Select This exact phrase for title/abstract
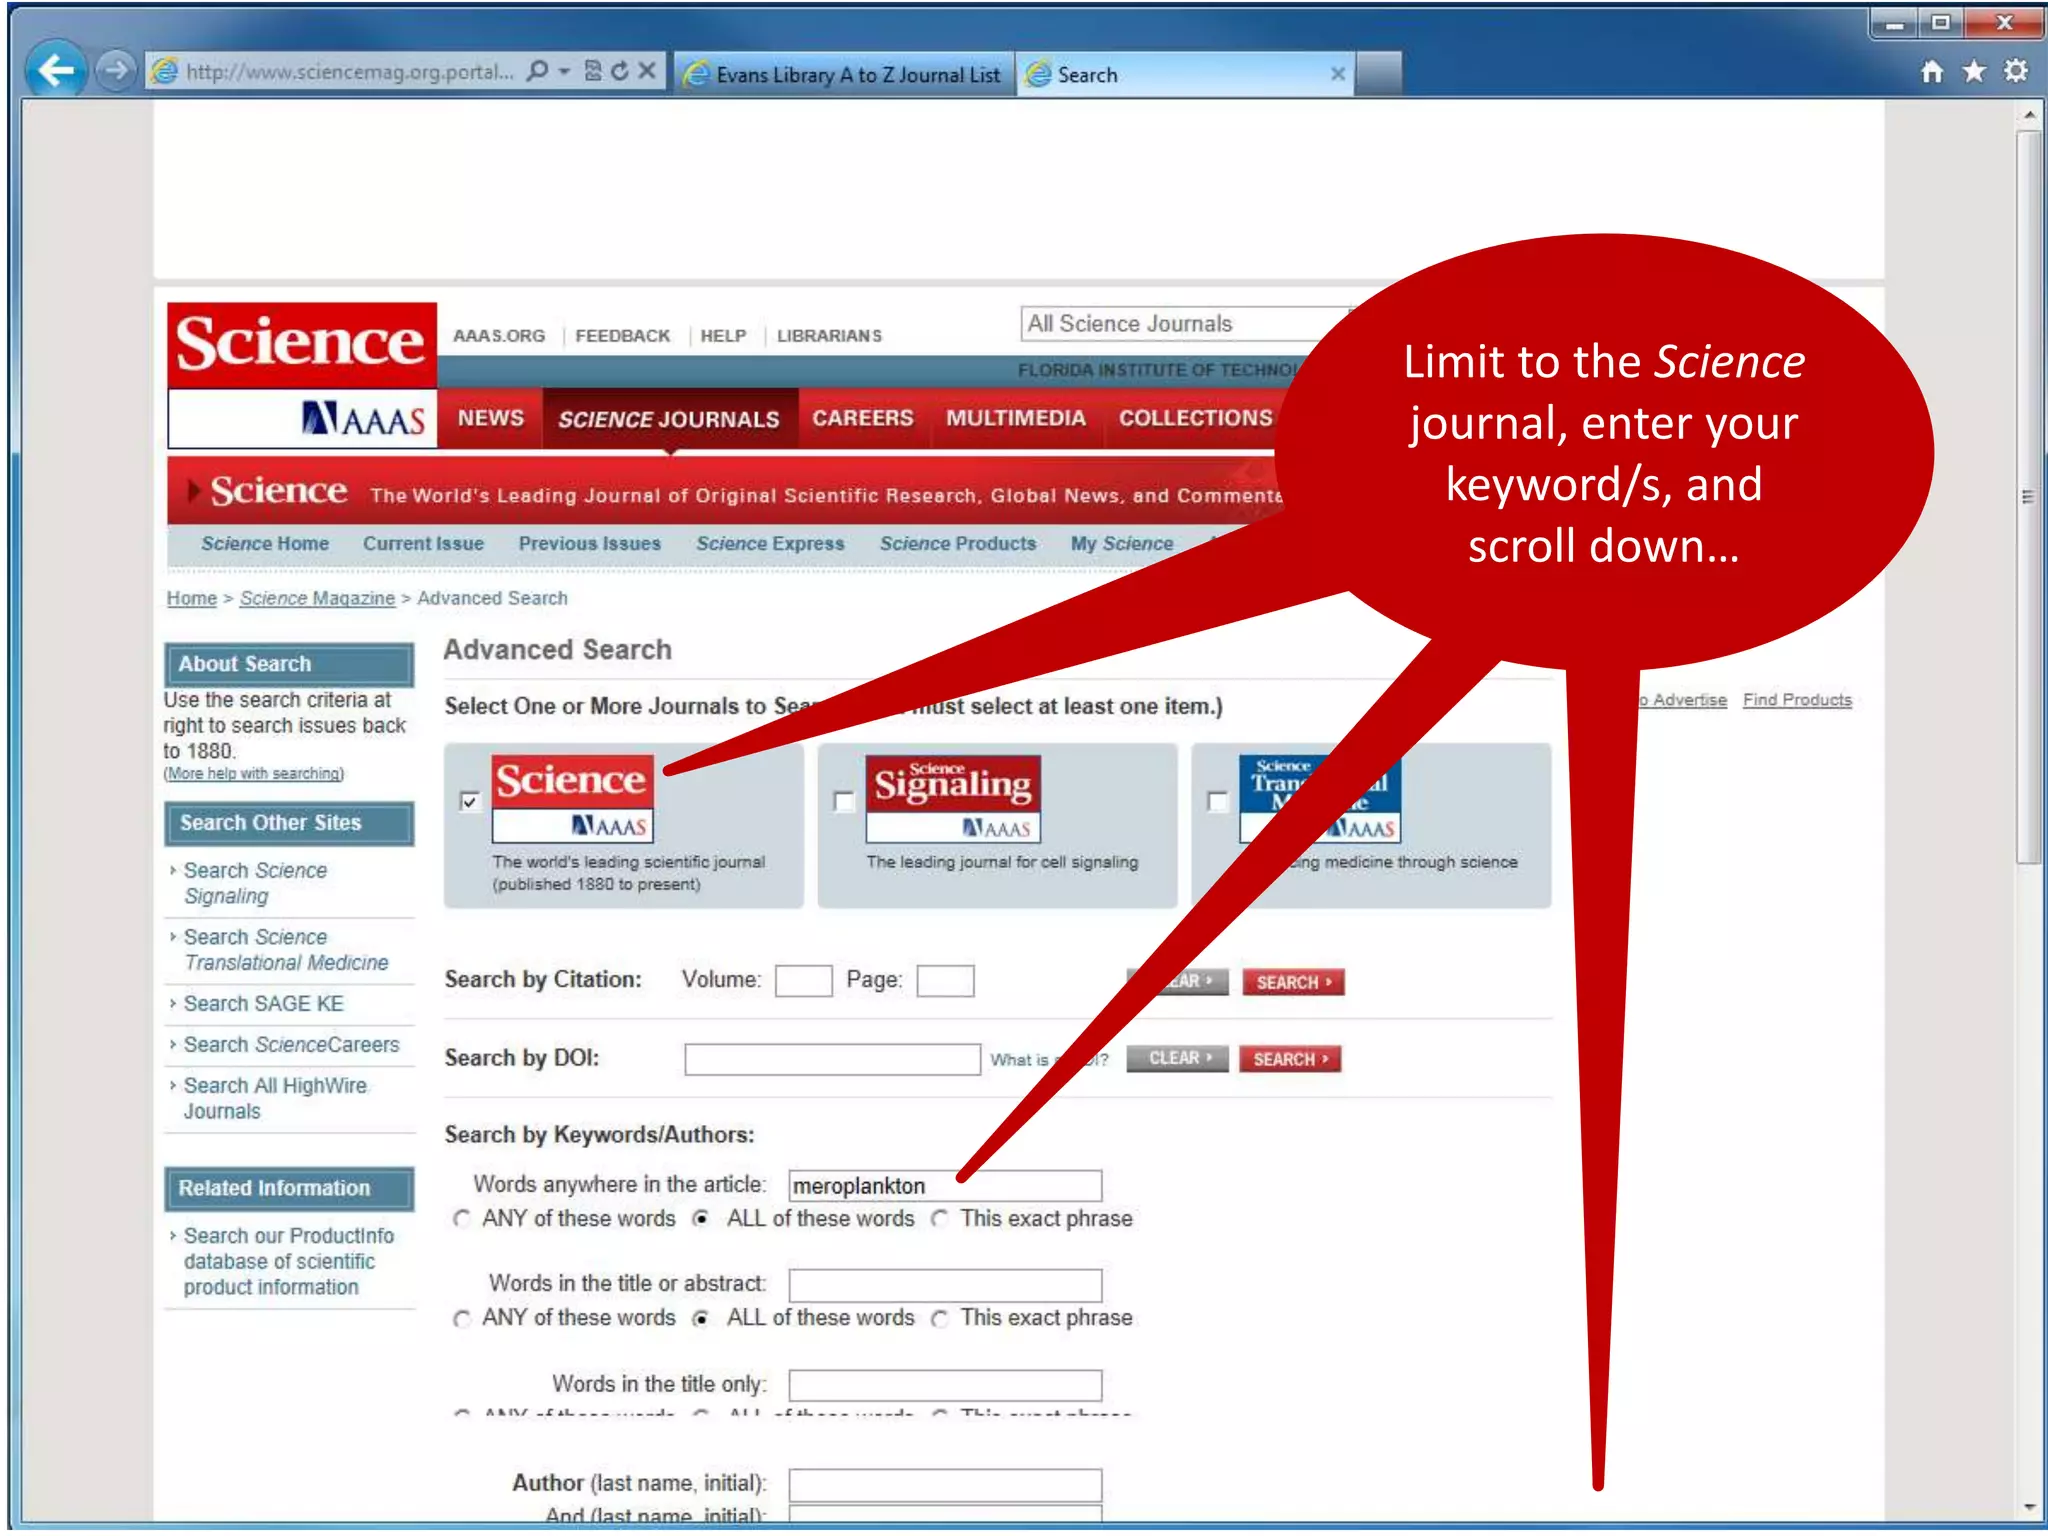Screen dimensions: 2048x1536 click(x=939, y=1319)
